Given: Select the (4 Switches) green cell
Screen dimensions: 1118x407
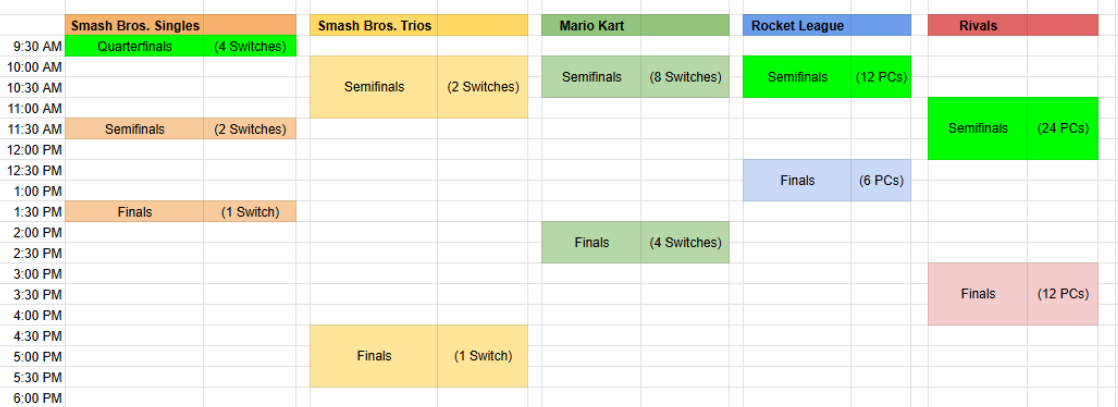Looking at the screenshot, I should tap(250, 46).
